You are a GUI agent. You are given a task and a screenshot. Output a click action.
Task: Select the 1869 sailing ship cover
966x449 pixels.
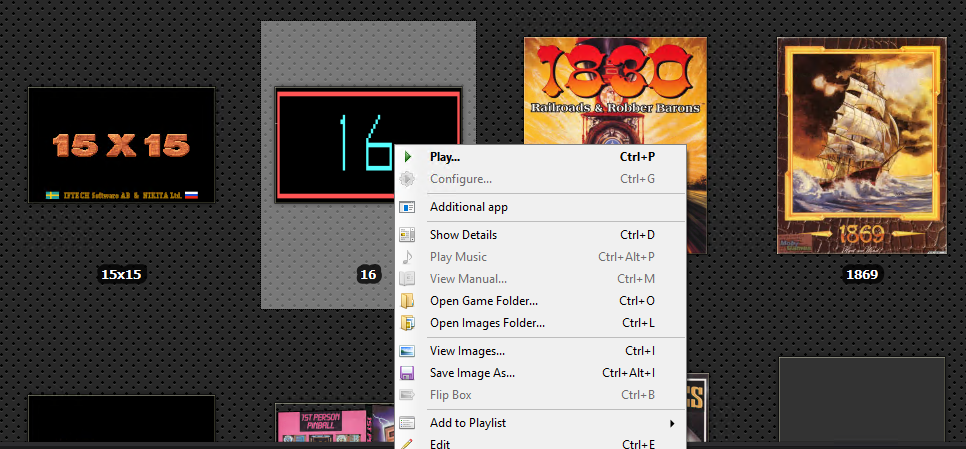tap(861, 145)
